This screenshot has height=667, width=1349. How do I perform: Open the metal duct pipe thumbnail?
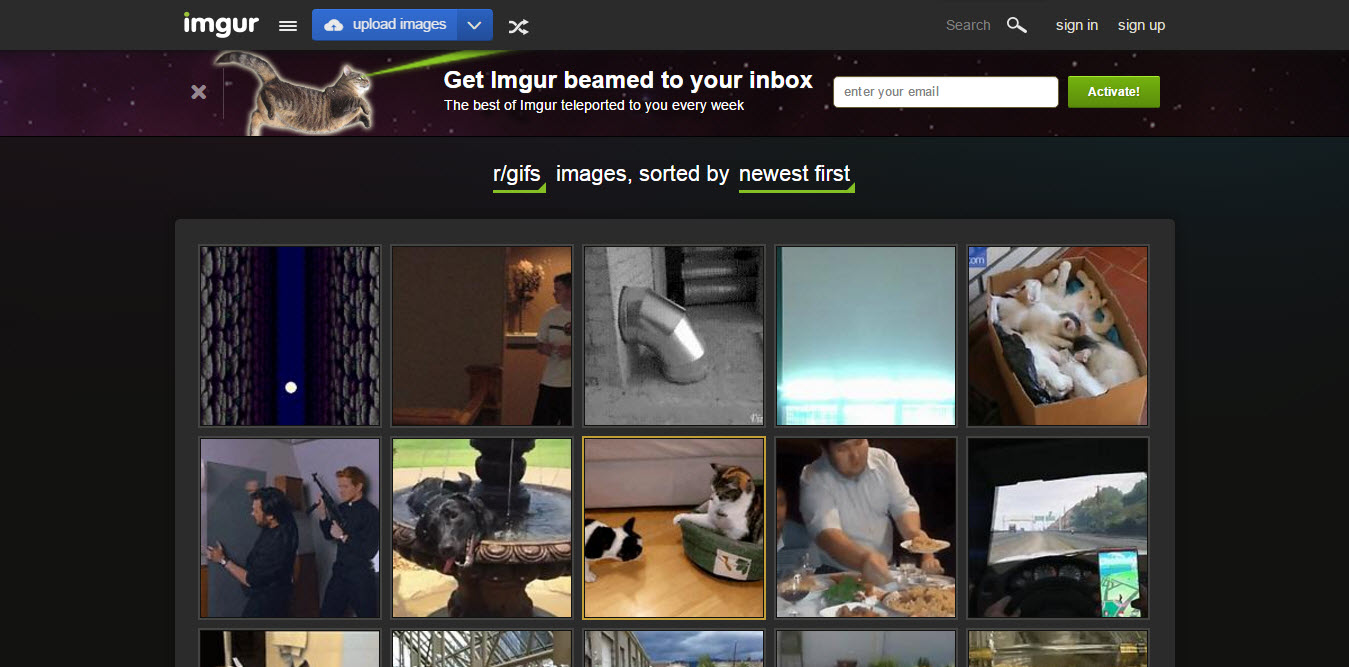674,336
